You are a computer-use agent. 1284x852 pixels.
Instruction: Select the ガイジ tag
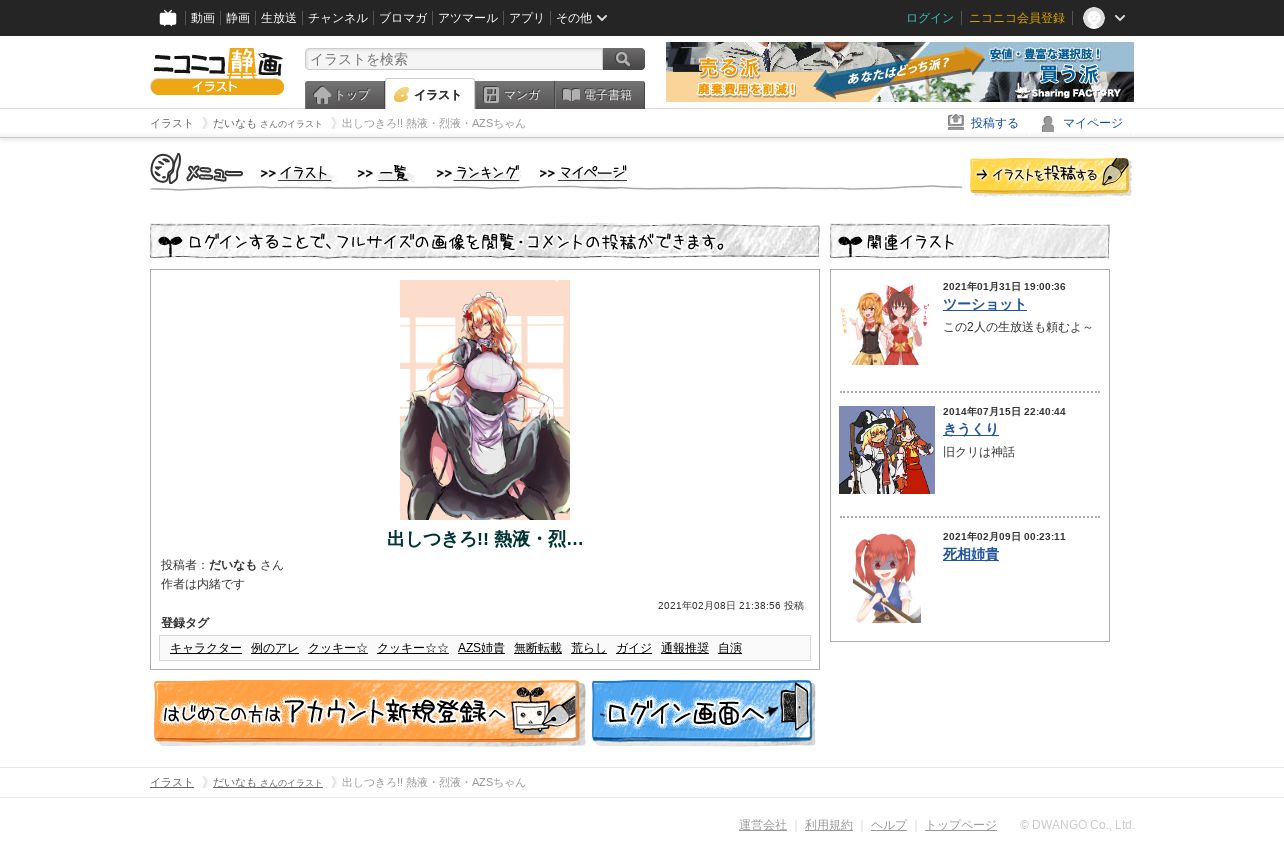coord(634,648)
